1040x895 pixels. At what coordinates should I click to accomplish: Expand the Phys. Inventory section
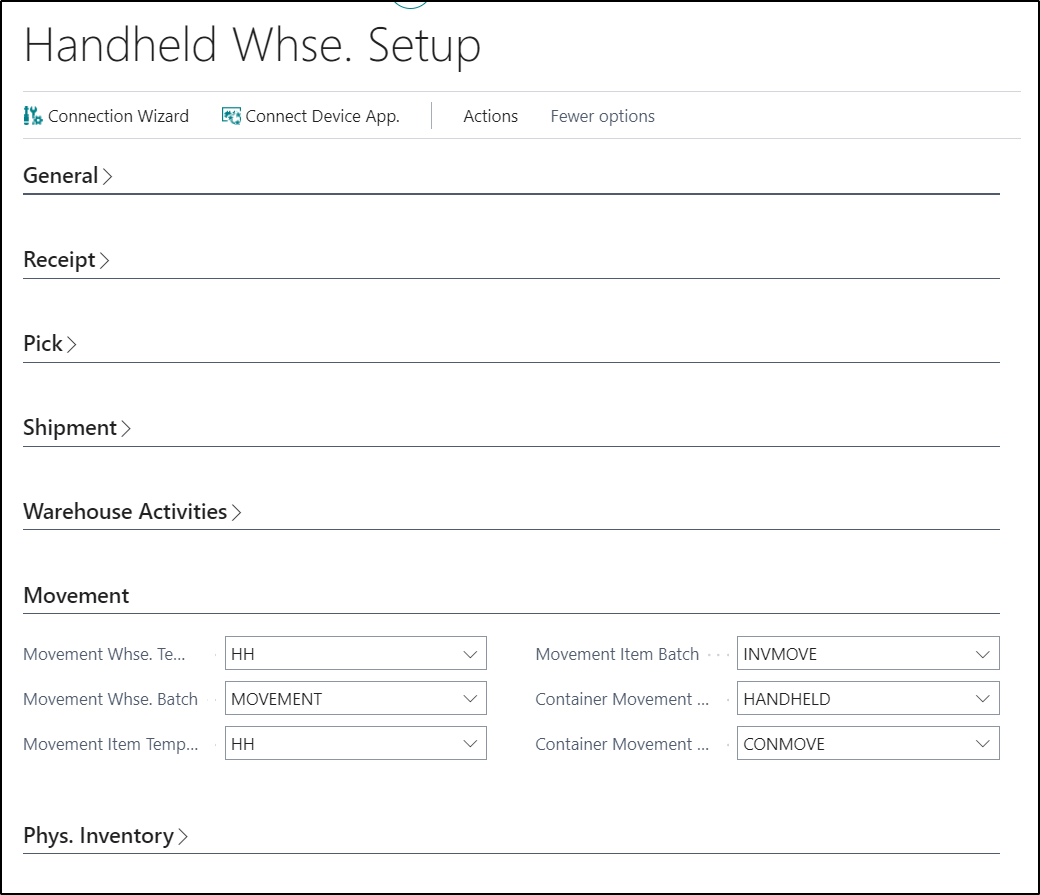pos(105,836)
